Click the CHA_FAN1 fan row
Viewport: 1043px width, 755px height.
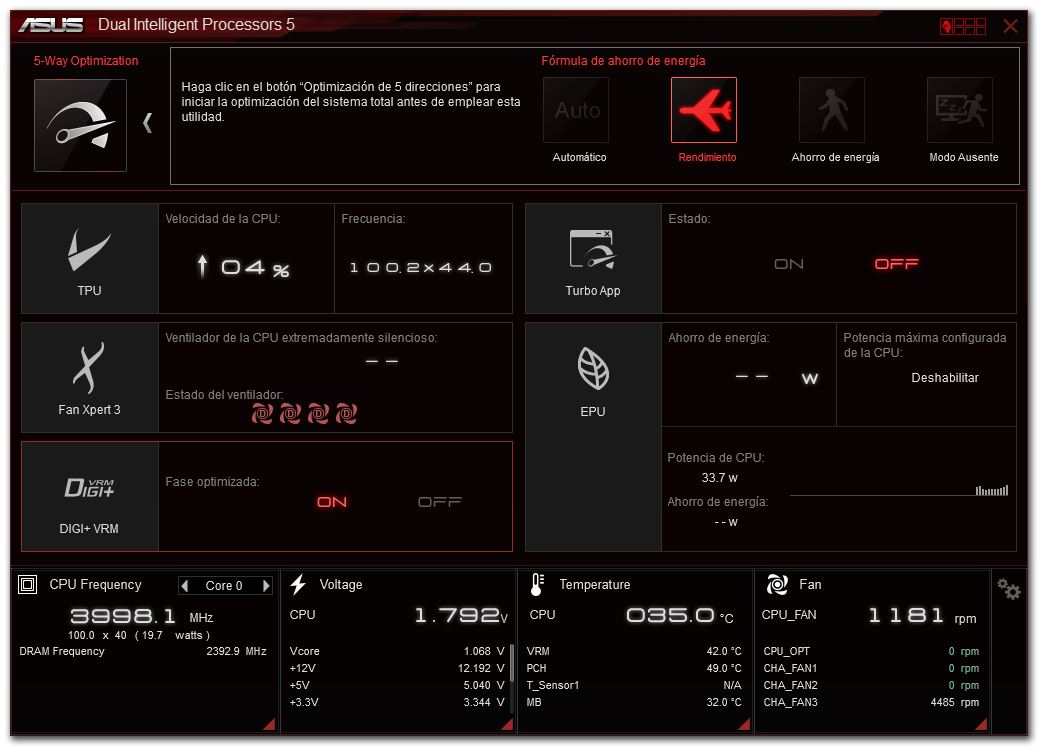point(871,668)
